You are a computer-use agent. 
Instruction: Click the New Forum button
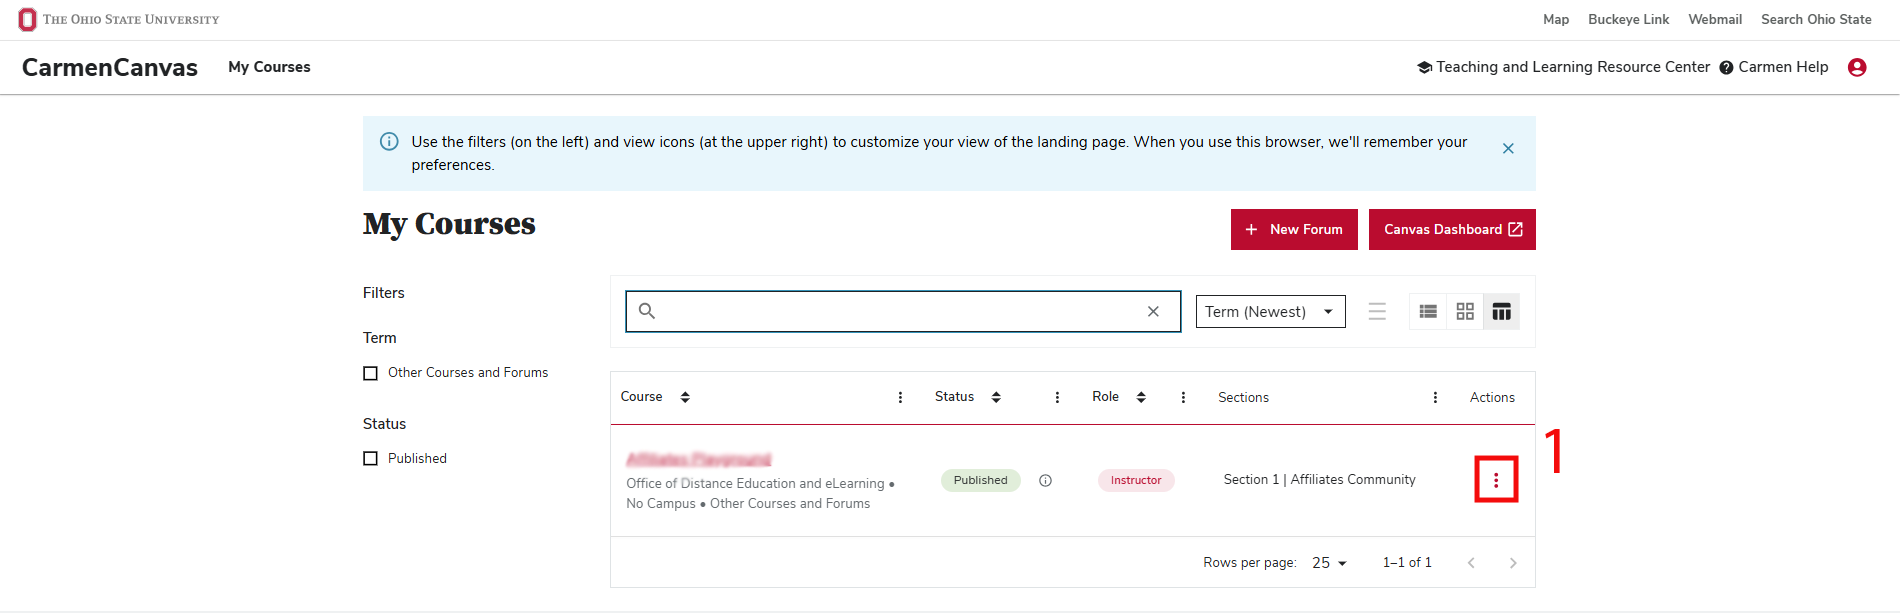pos(1294,229)
